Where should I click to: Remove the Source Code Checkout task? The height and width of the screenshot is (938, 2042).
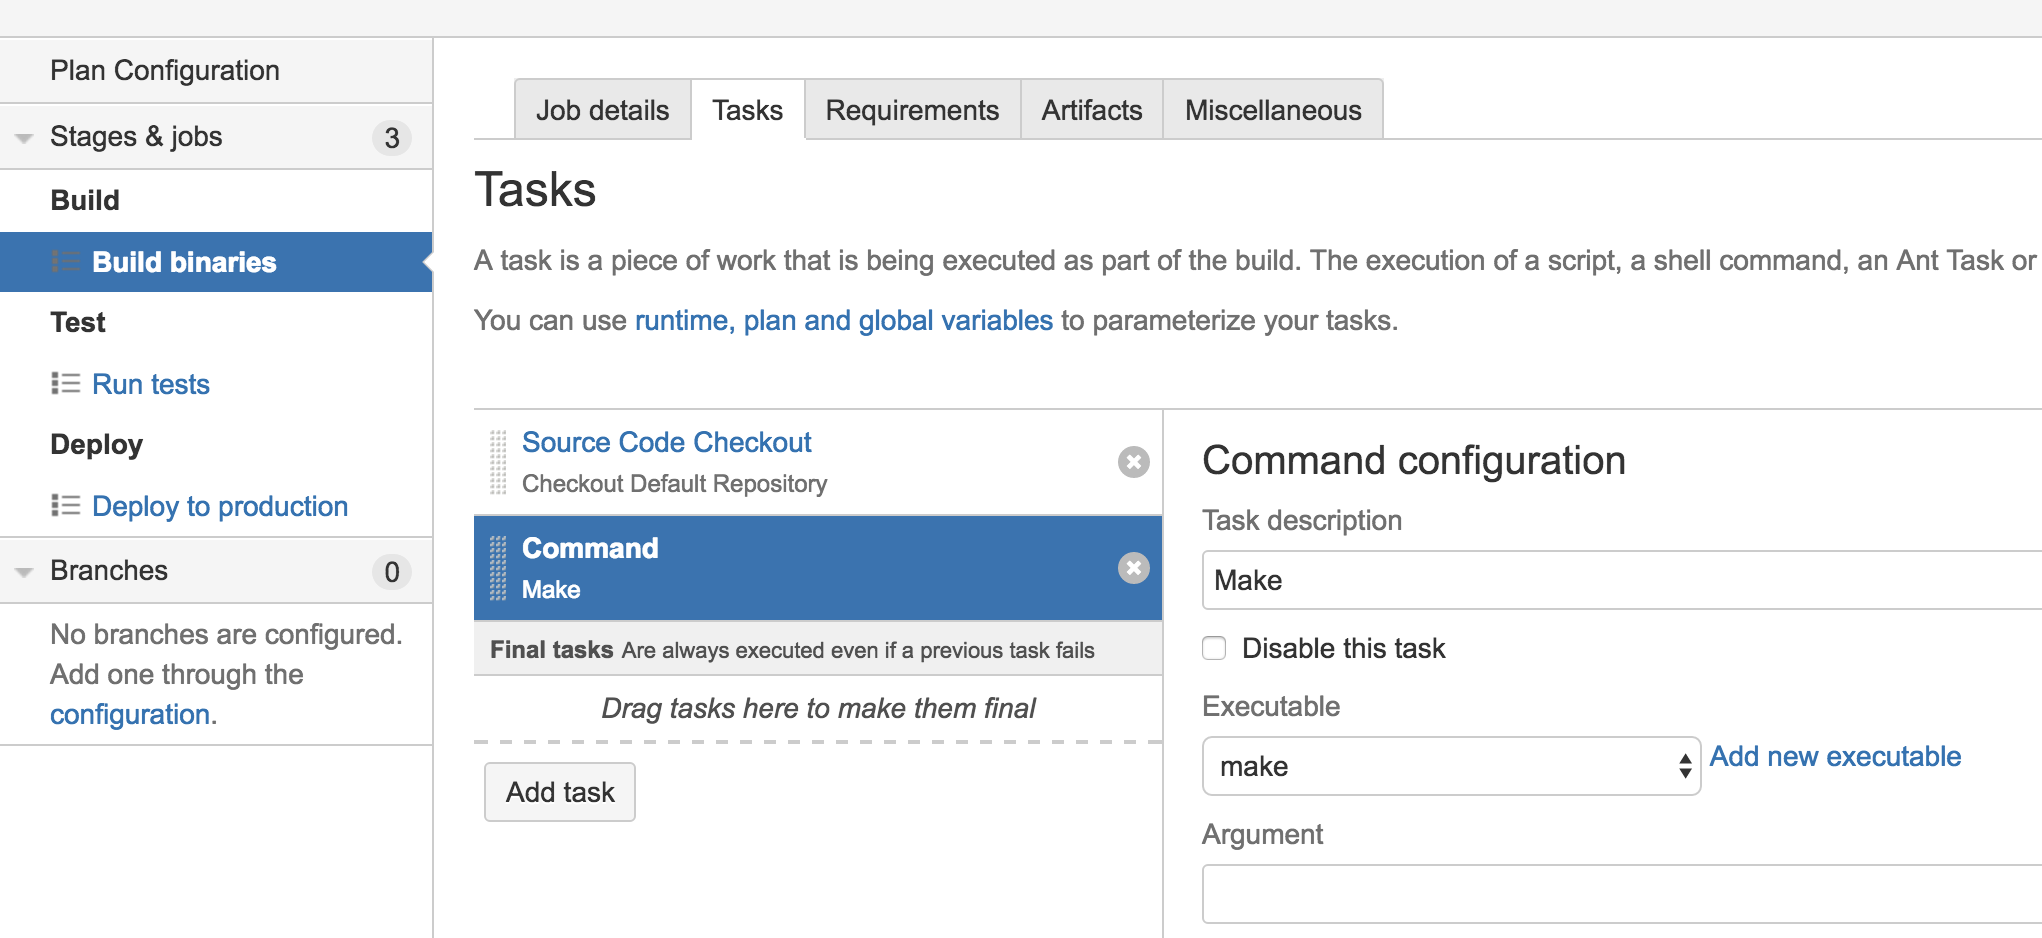[x=1133, y=462]
